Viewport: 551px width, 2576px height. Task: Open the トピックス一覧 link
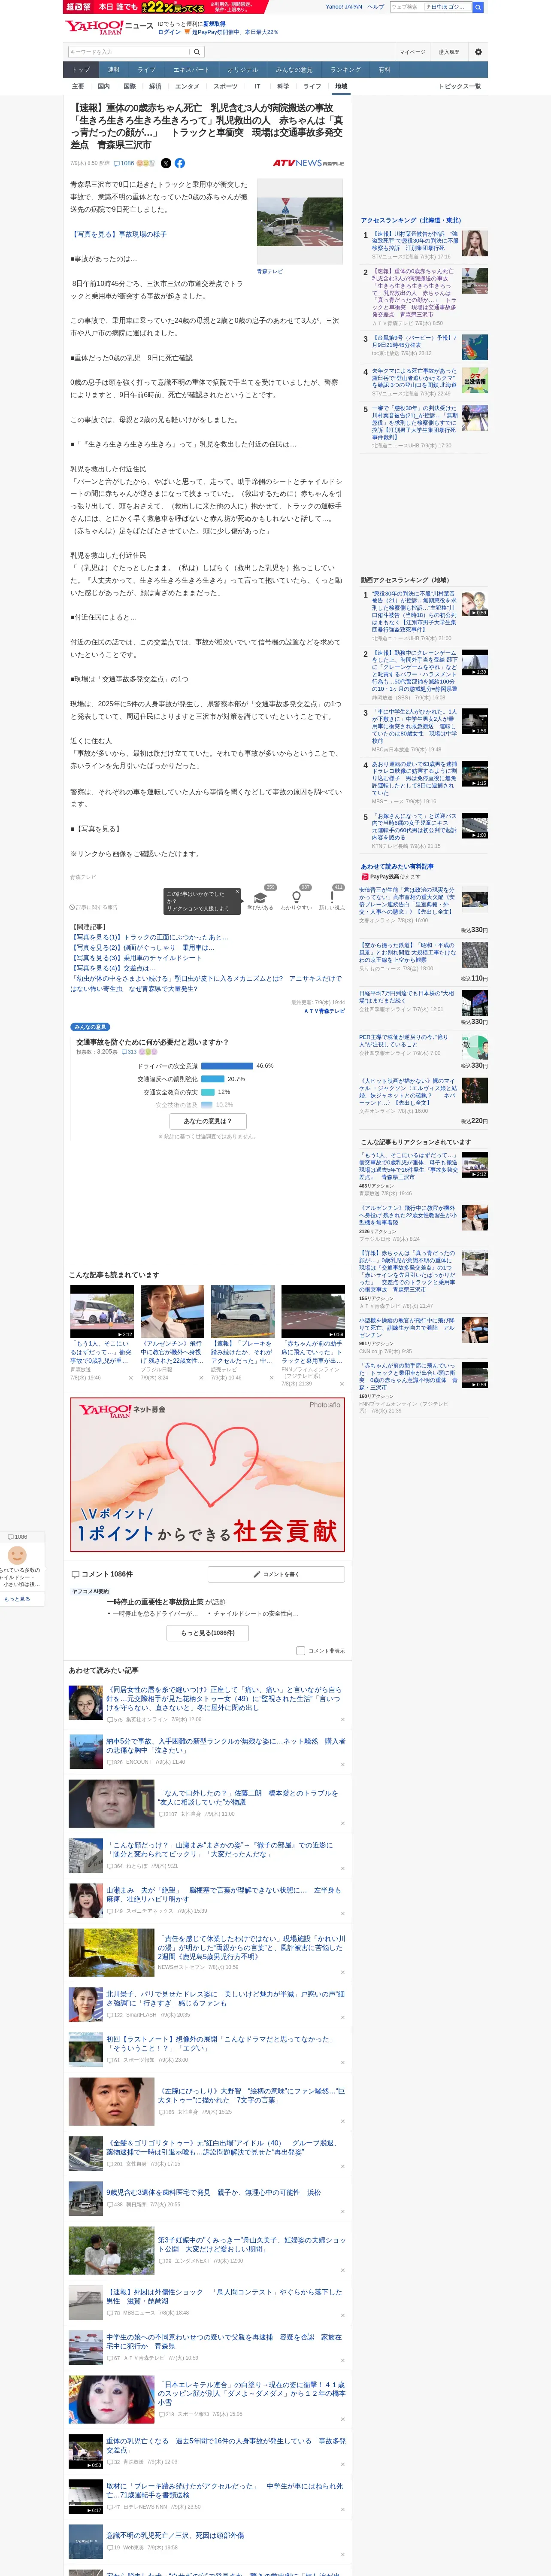[460, 87]
